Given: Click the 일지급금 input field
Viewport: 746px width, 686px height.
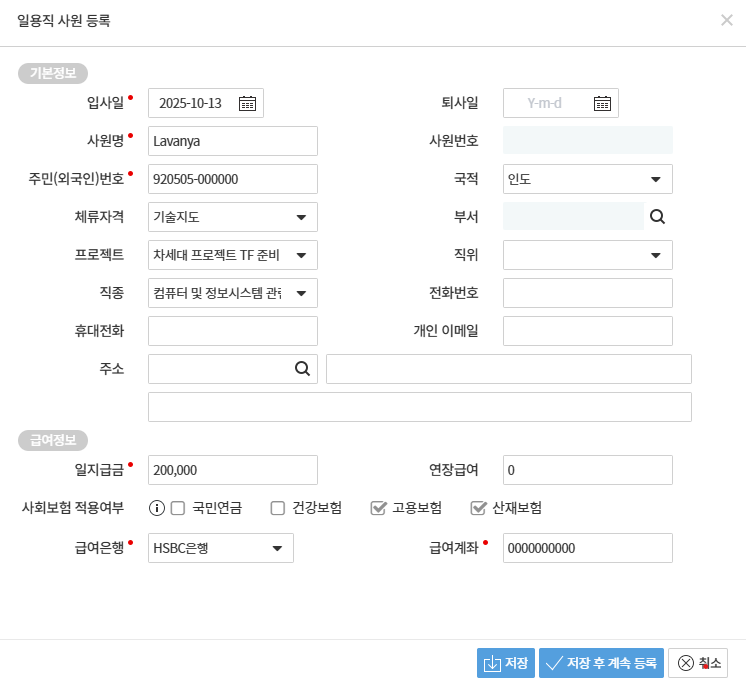Looking at the screenshot, I should click(232, 470).
